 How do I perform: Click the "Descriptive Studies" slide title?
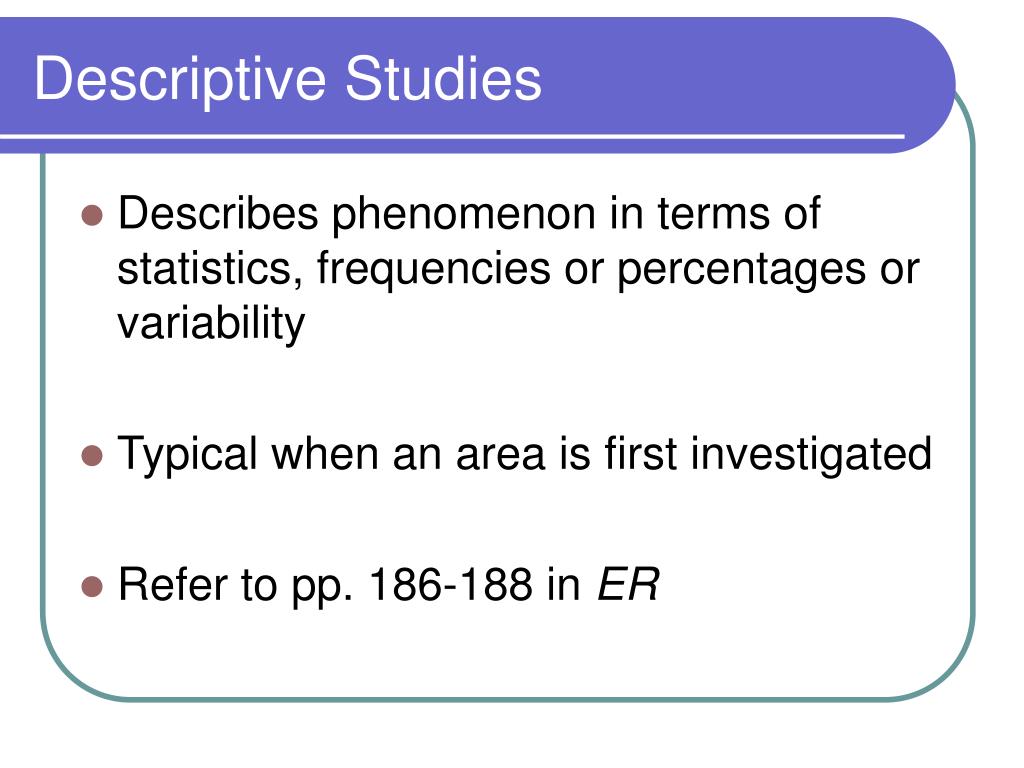(x=288, y=80)
